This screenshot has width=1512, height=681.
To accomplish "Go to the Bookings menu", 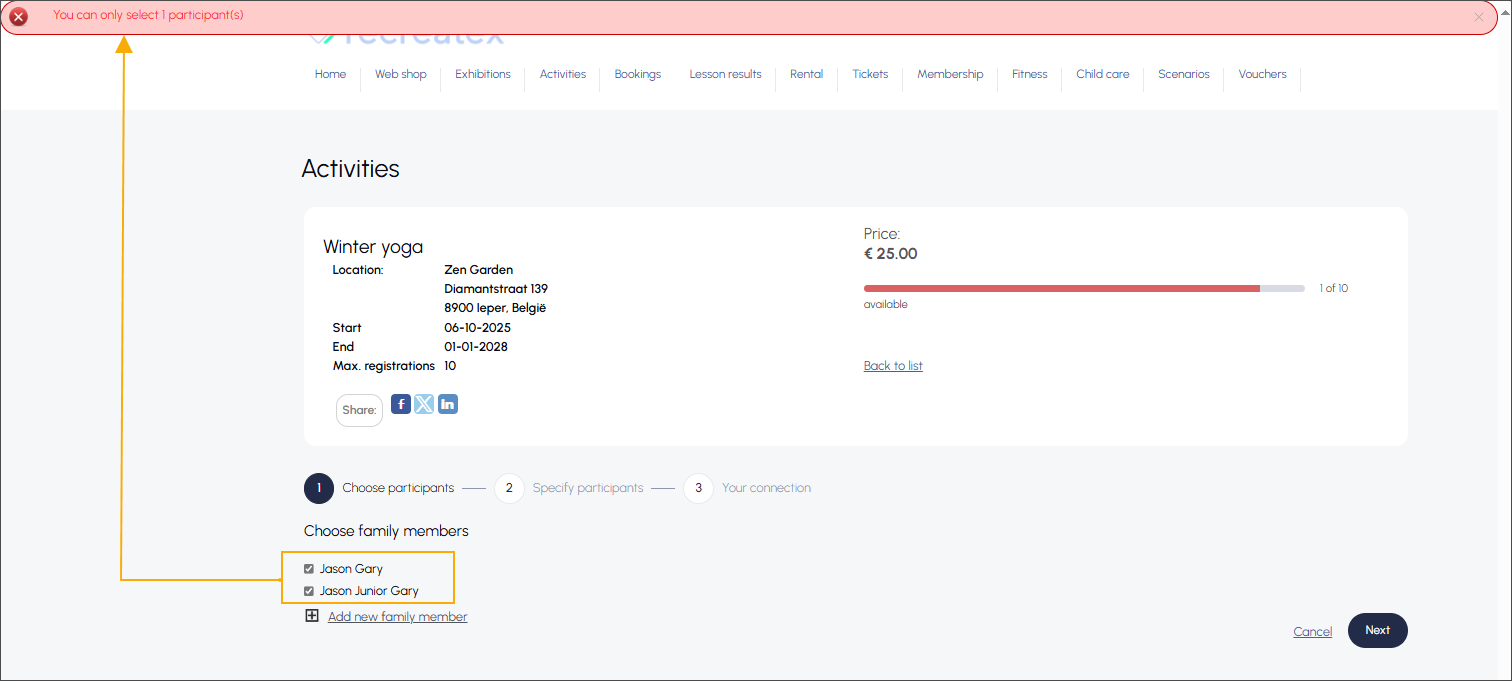I will [x=637, y=74].
